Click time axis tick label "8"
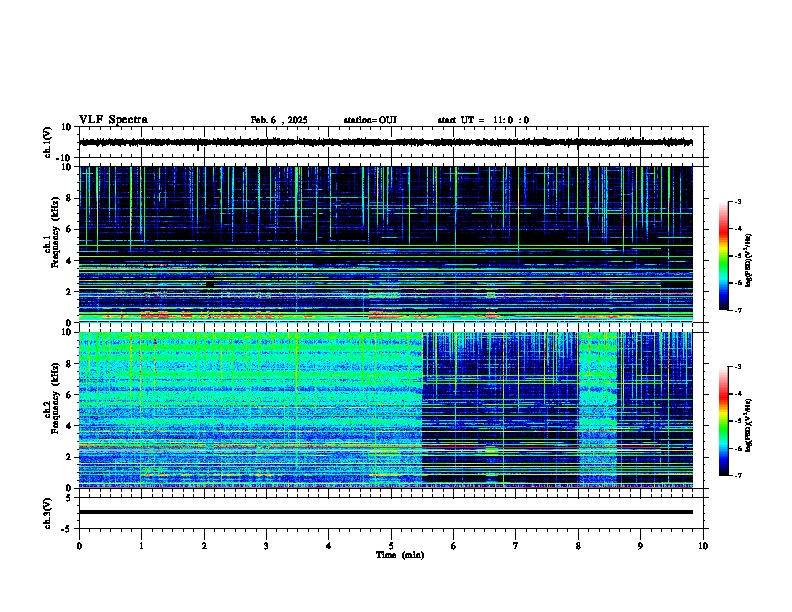This screenshot has height=612, width=792. point(578,546)
